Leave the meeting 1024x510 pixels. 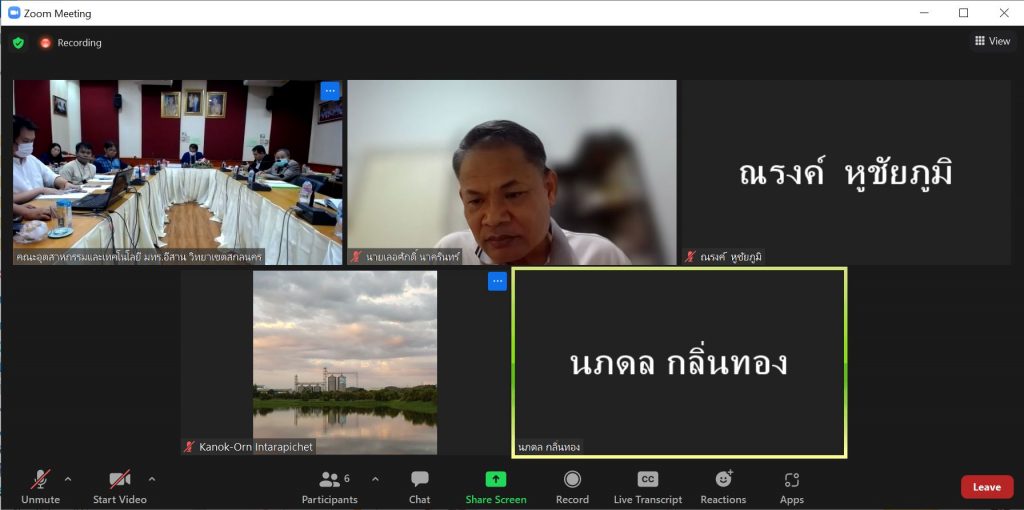(x=986, y=487)
